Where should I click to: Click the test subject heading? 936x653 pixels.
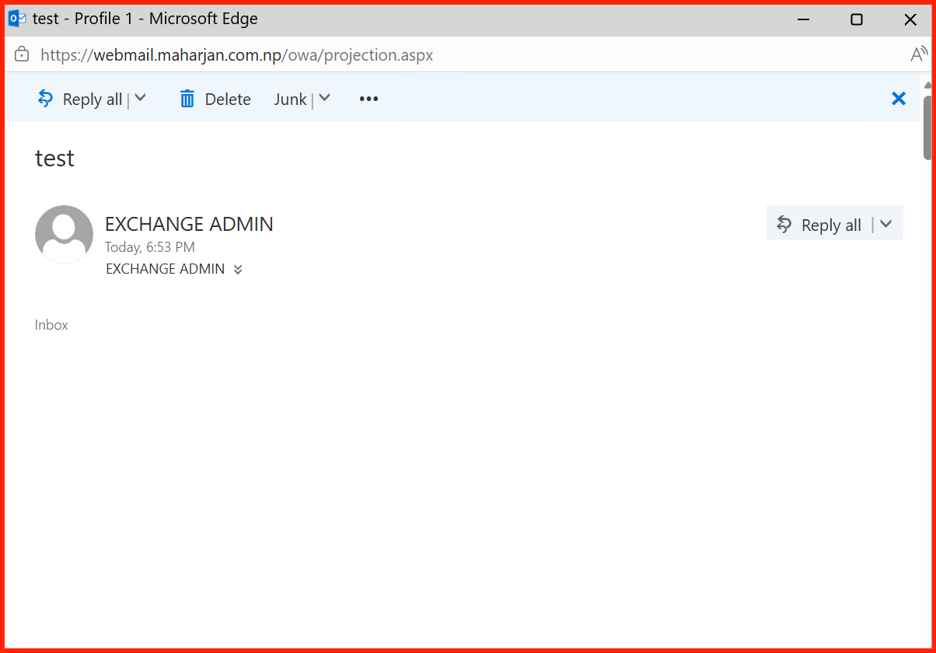54,158
